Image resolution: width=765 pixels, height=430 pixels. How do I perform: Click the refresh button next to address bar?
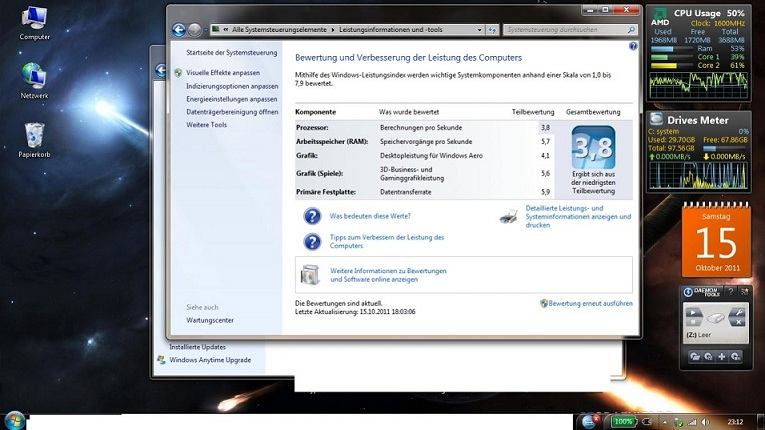tap(492, 30)
